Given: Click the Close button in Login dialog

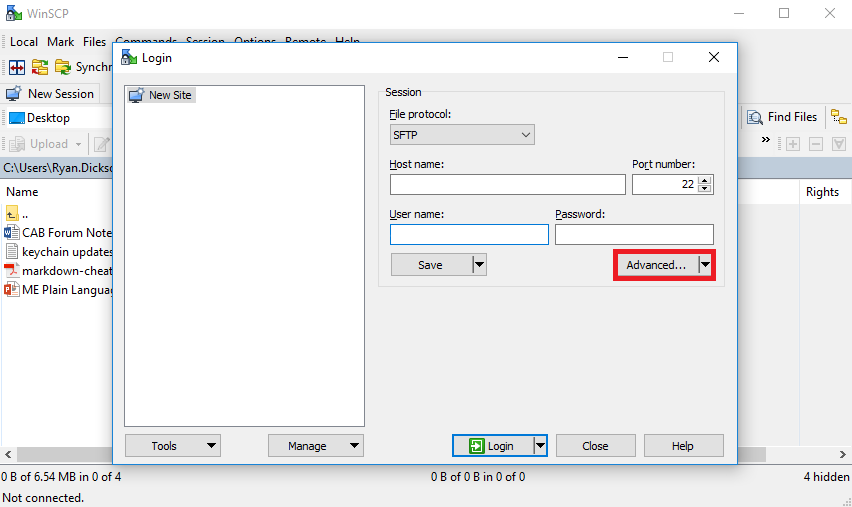Looking at the screenshot, I should (596, 446).
